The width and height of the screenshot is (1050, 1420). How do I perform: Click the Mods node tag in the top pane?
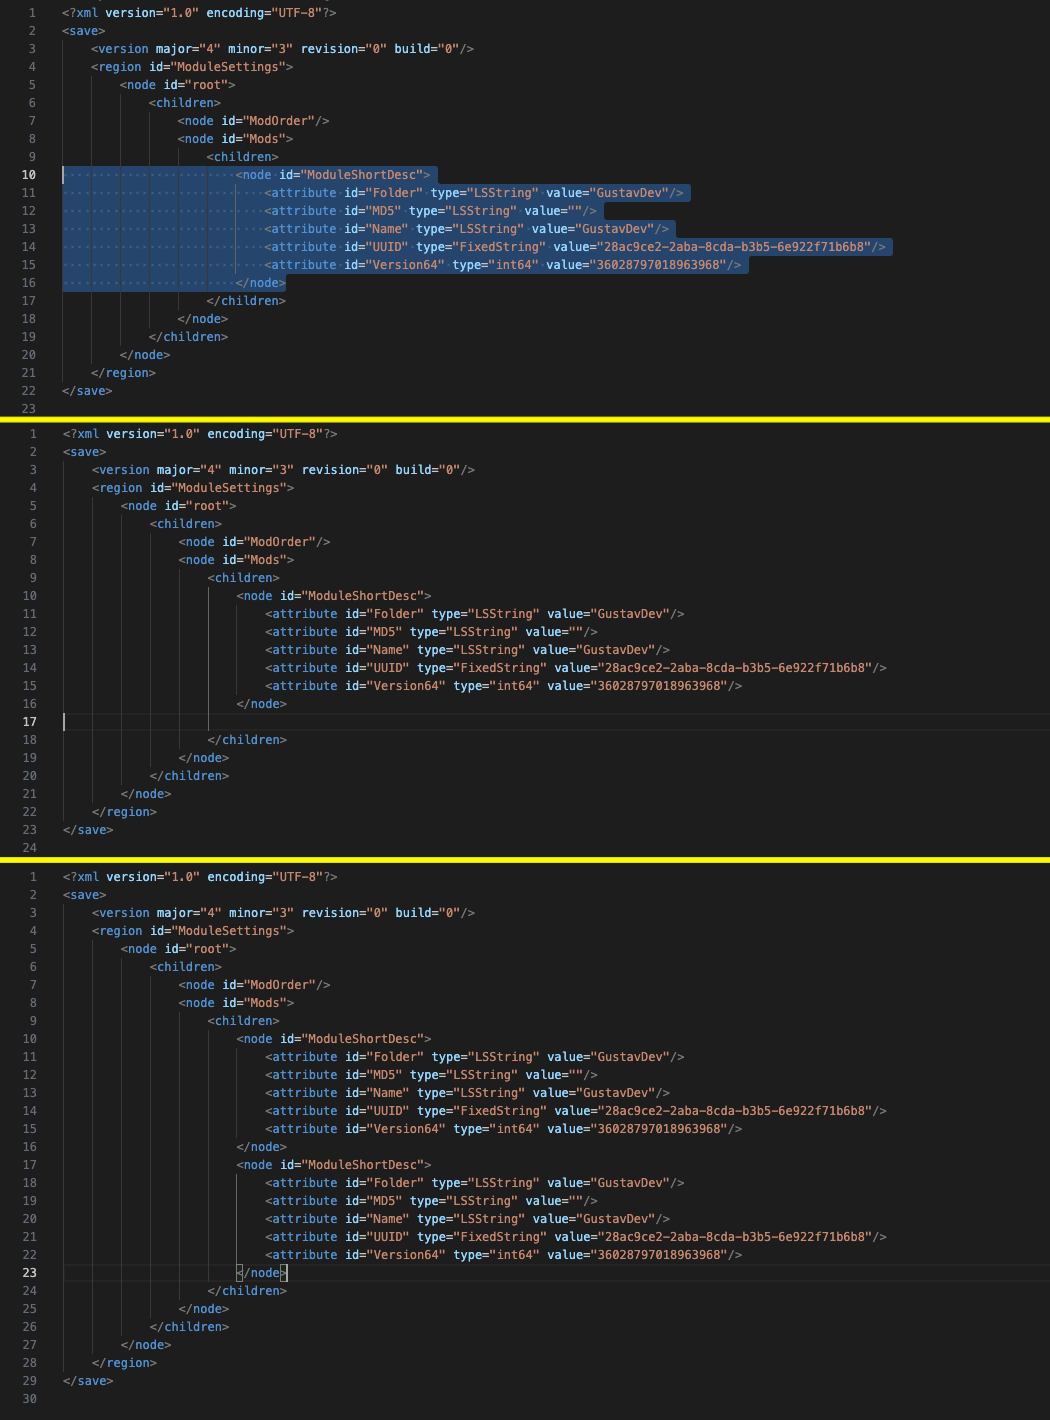[236, 139]
